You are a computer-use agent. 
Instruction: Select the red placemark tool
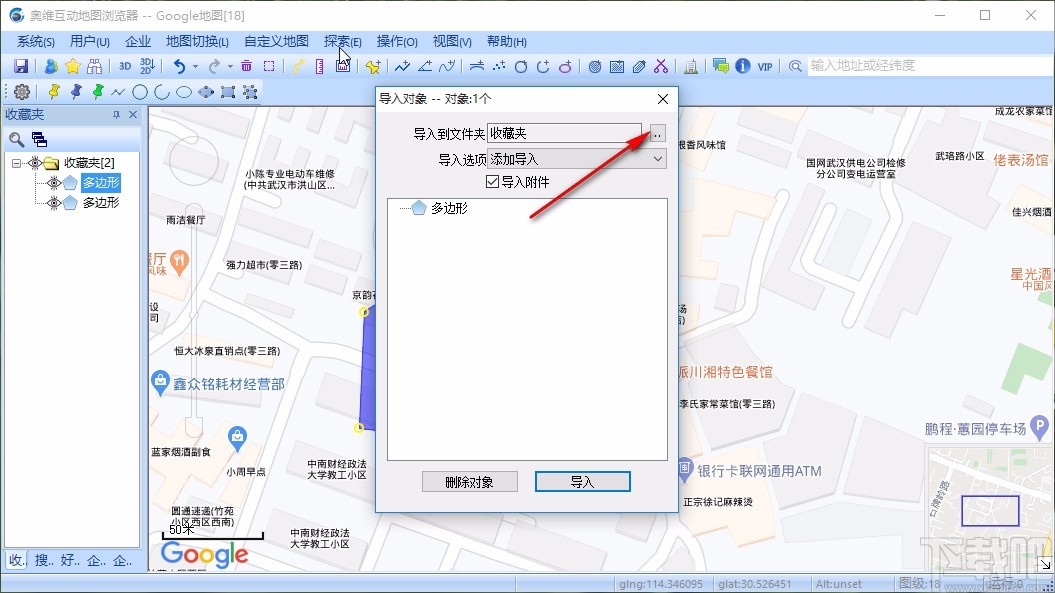point(55,91)
